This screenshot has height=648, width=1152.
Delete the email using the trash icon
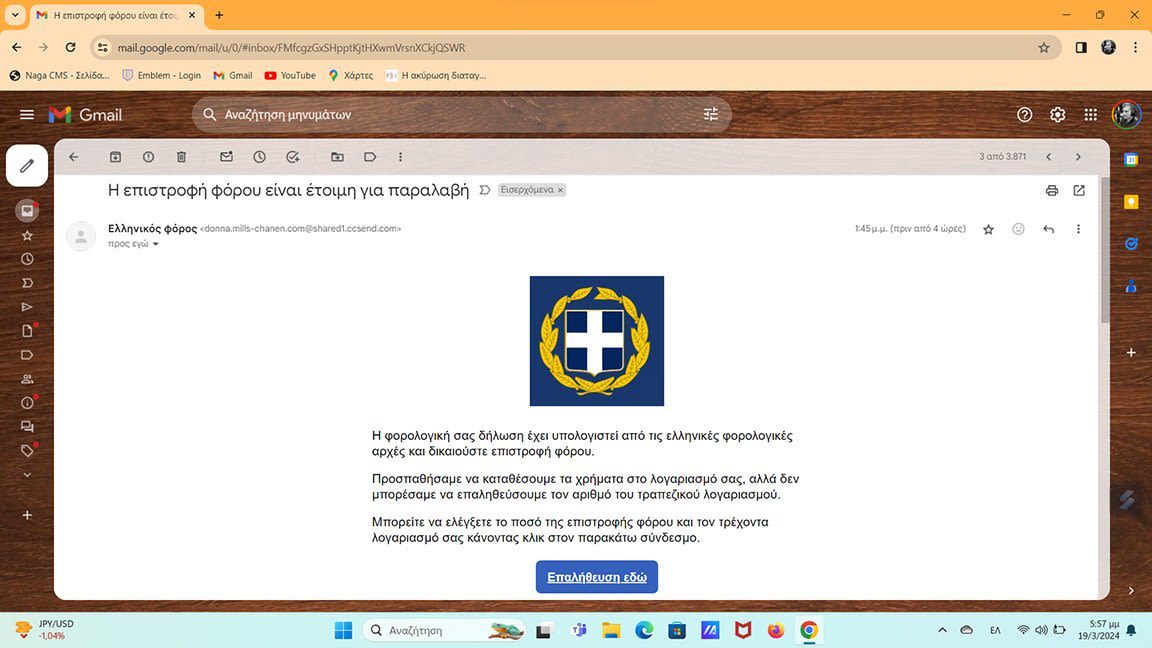coord(181,157)
